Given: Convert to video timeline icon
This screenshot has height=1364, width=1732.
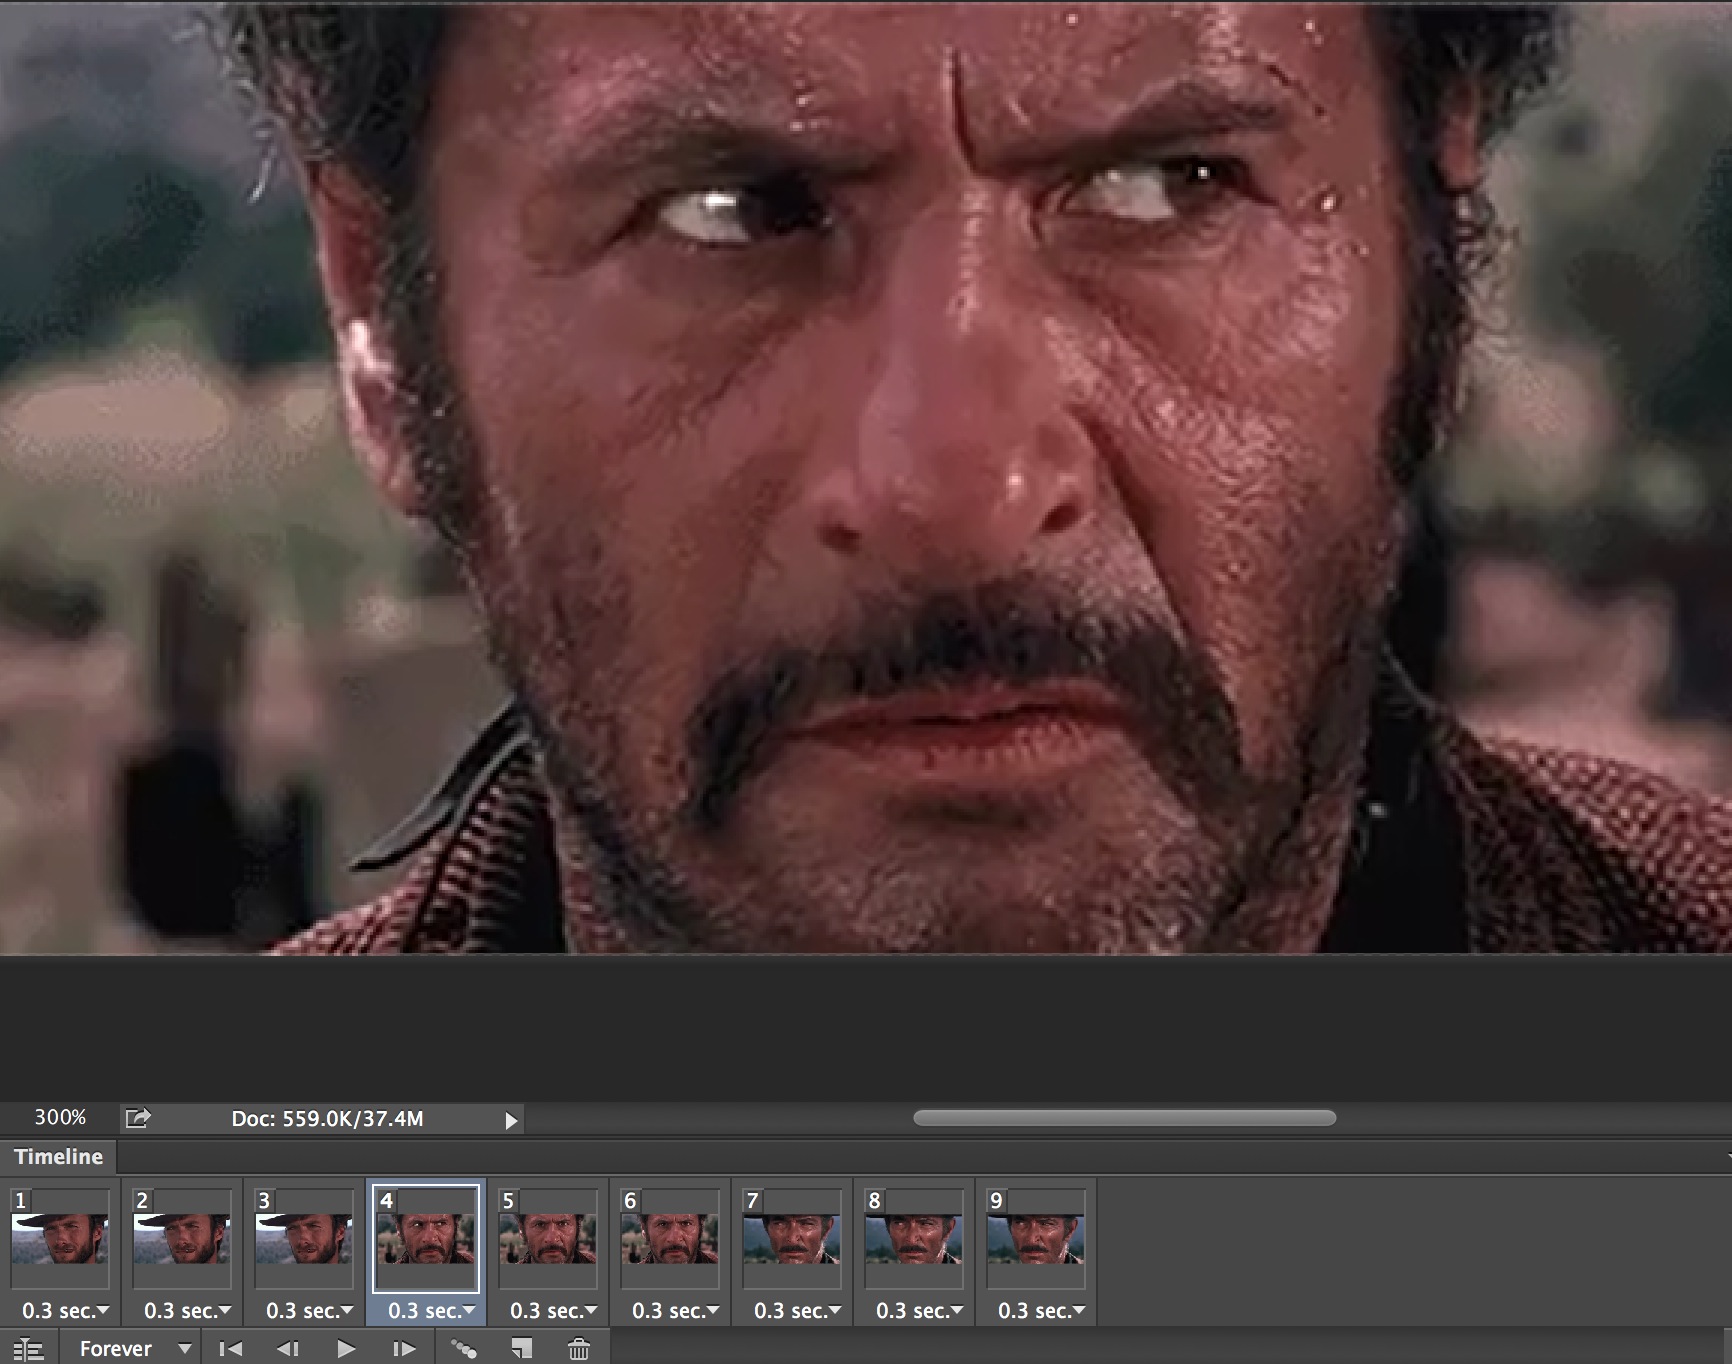Looking at the screenshot, I should (x=28, y=1349).
